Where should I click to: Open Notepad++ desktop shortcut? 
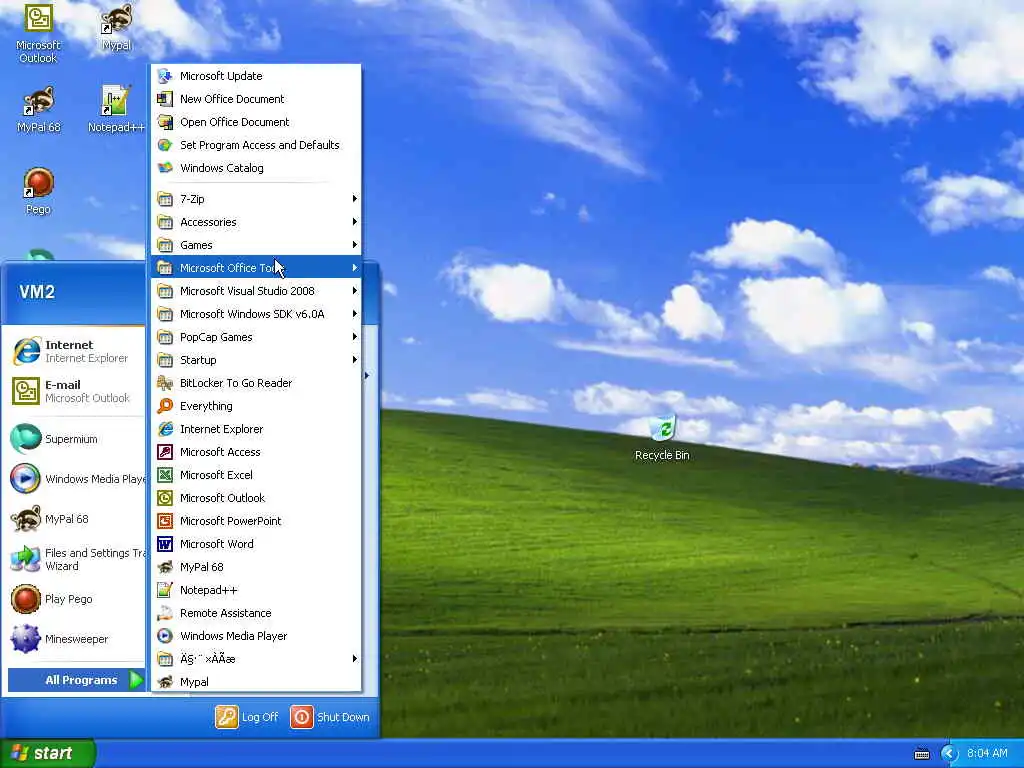116,110
